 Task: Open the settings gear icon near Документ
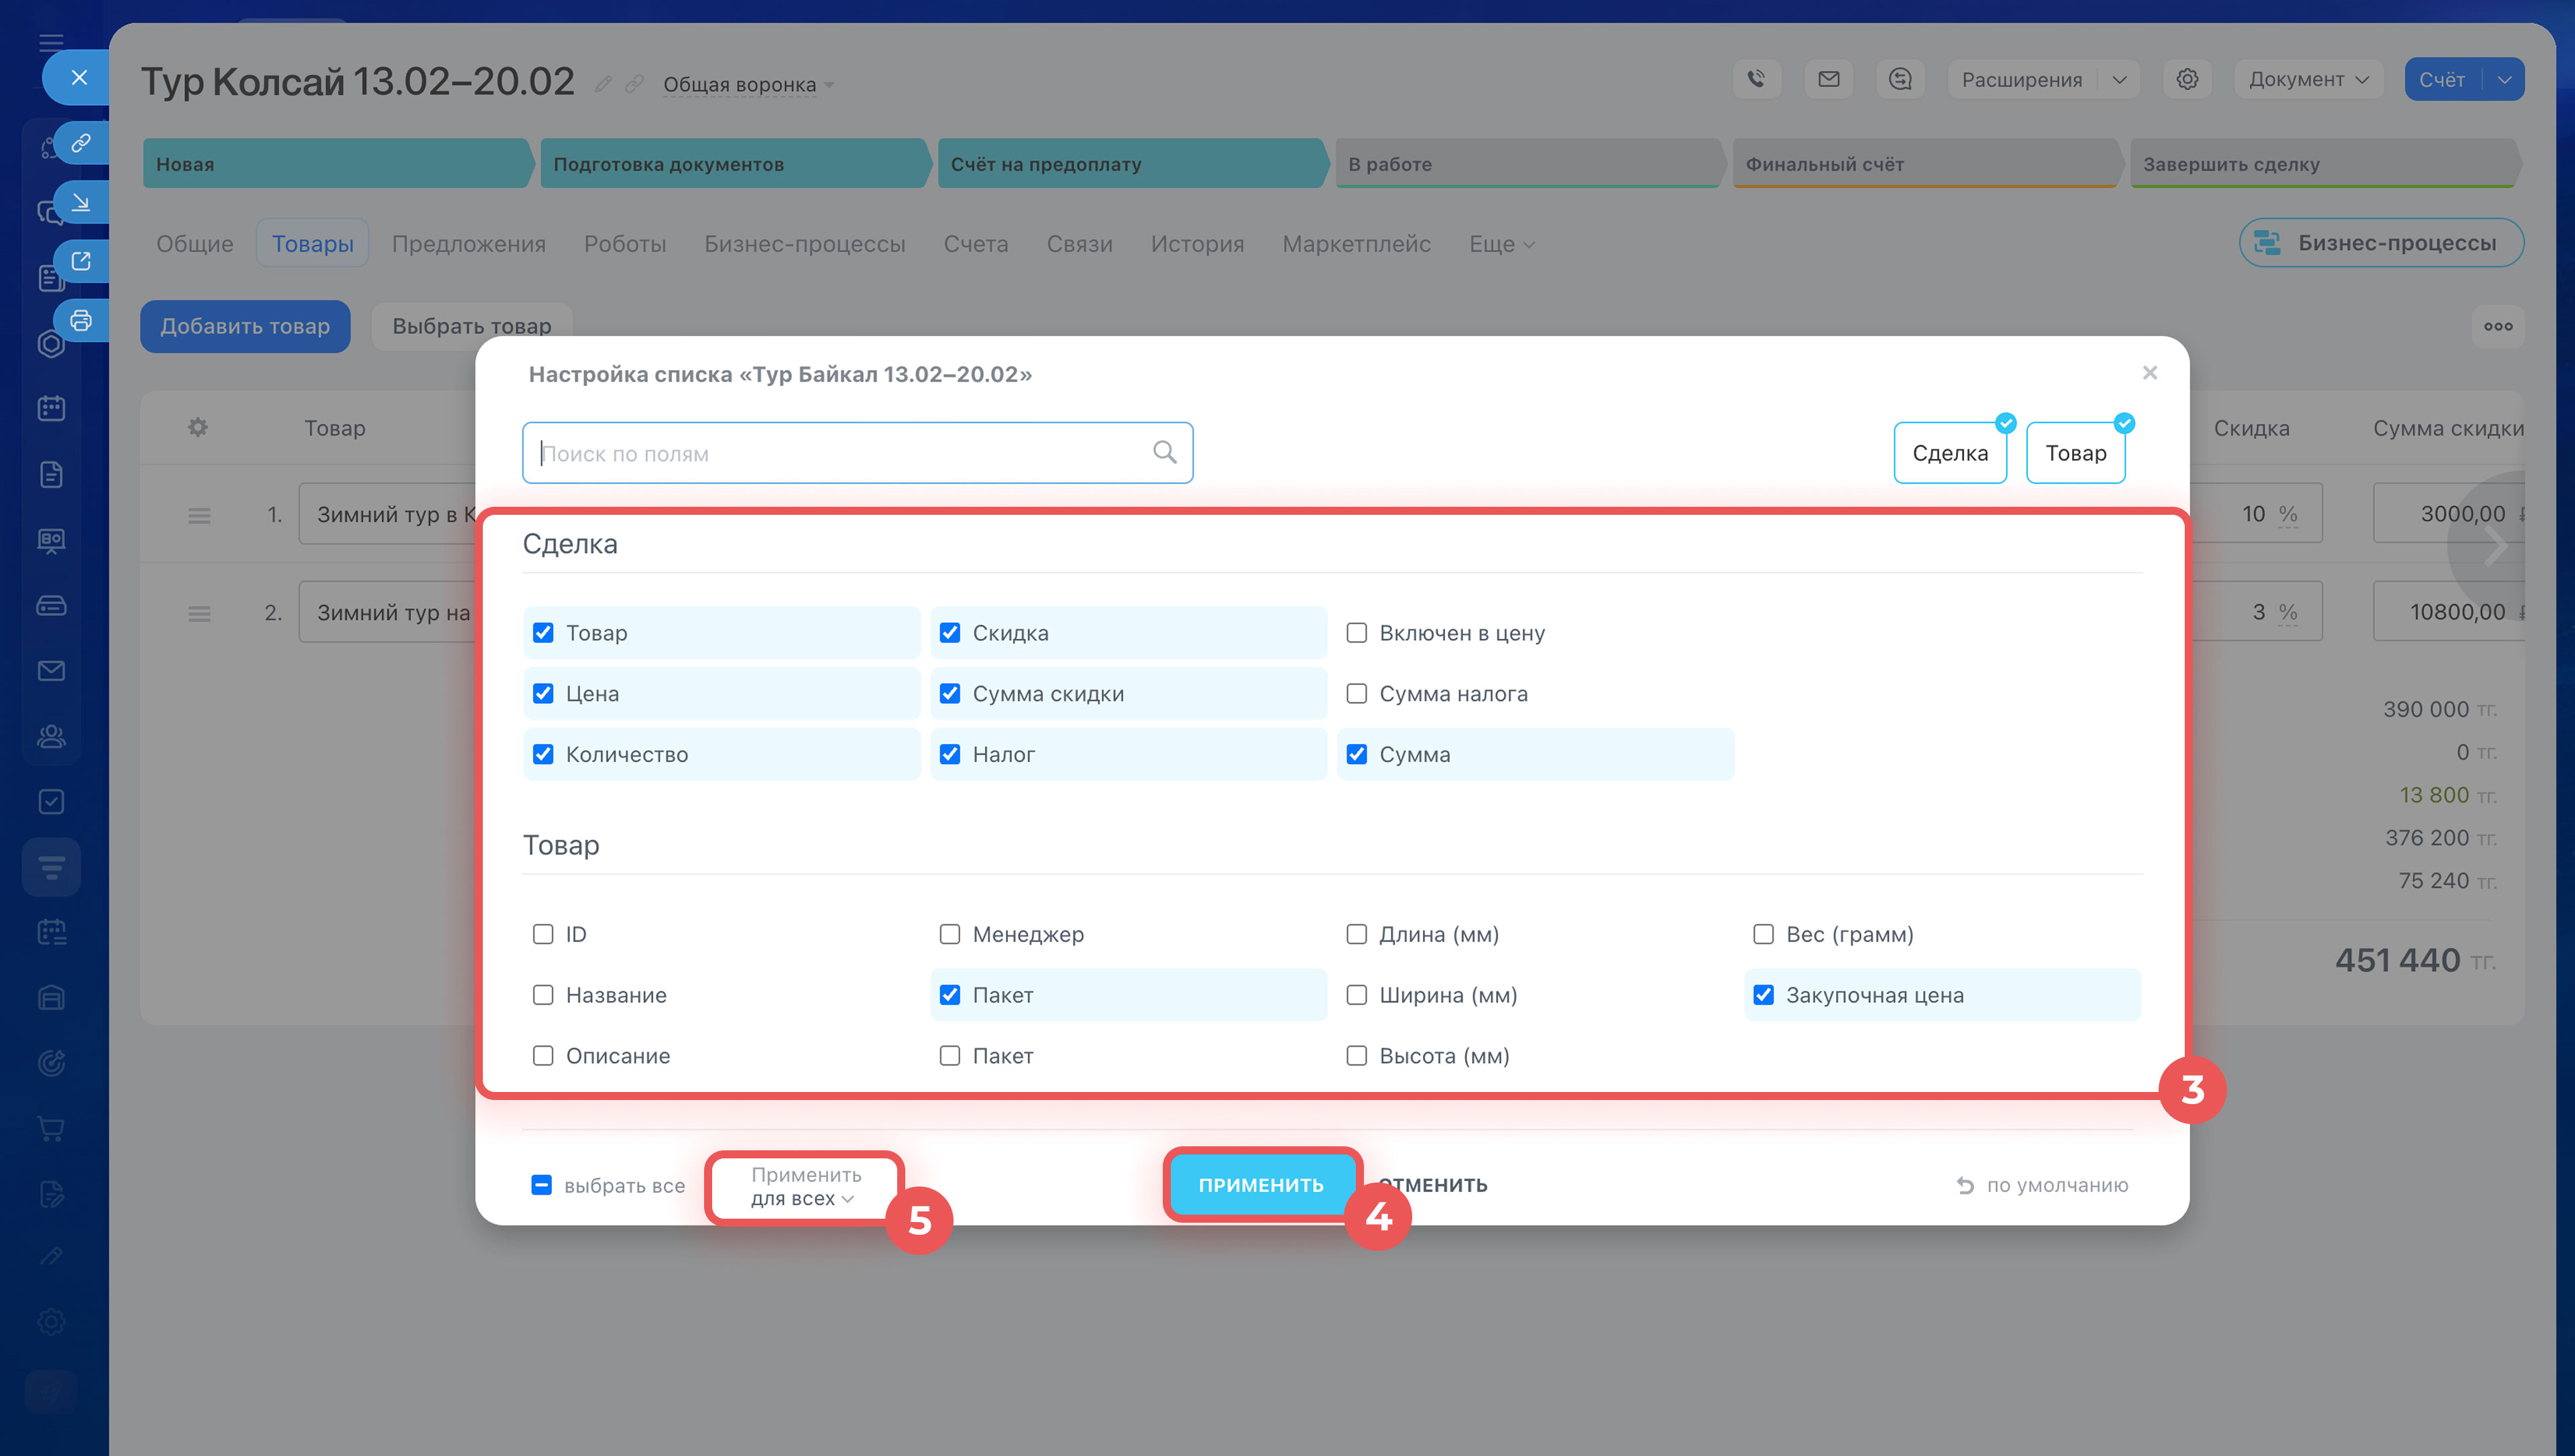click(x=2187, y=79)
